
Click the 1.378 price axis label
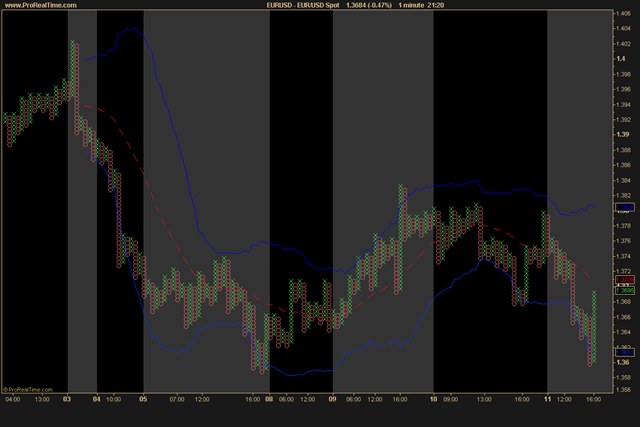click(623, 226)
